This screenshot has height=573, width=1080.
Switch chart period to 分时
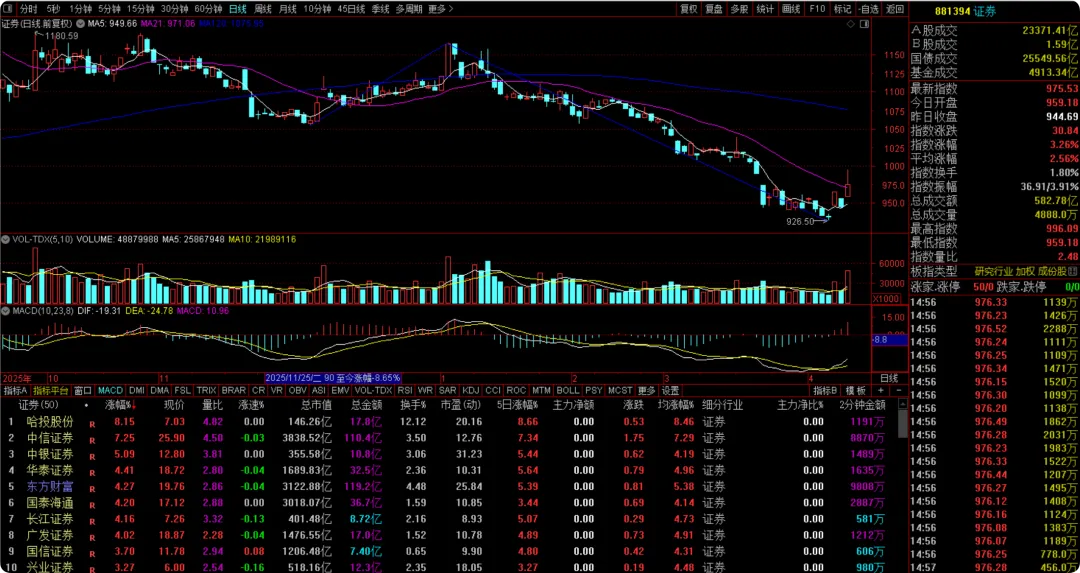[x=28, y=9]
